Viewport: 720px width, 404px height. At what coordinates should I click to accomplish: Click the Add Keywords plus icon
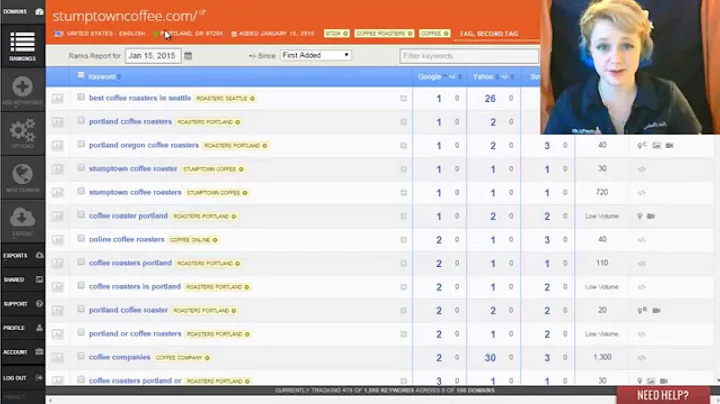pyautogui.click(x=22, y=86)
